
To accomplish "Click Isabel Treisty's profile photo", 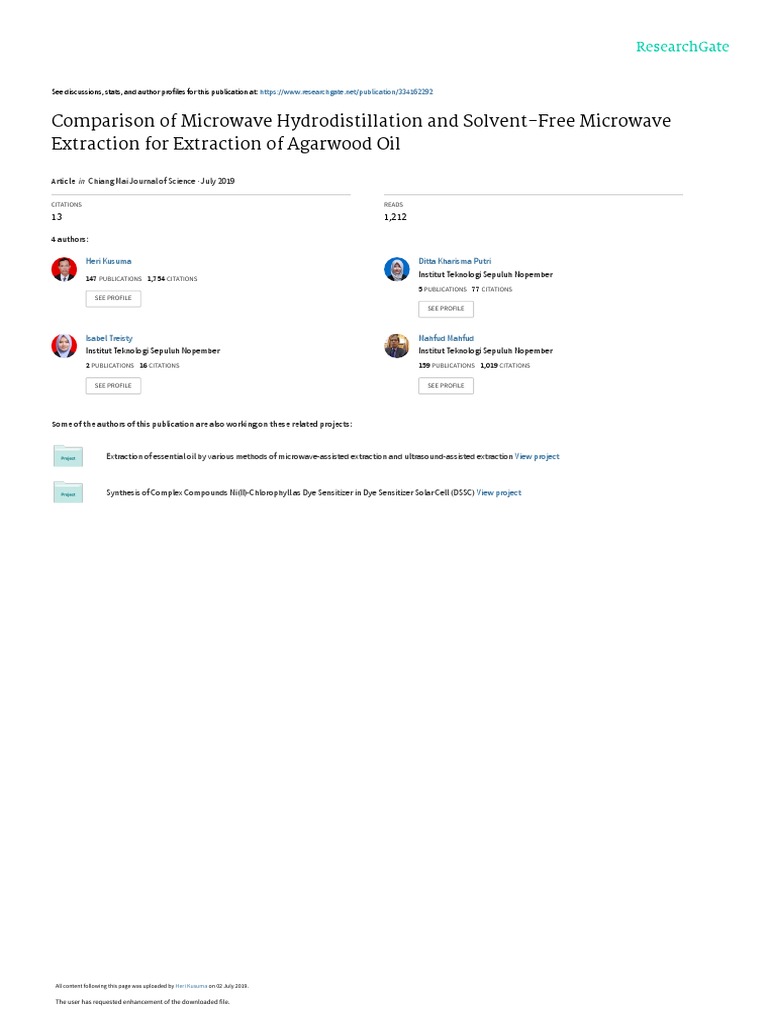I will [64, 346].
